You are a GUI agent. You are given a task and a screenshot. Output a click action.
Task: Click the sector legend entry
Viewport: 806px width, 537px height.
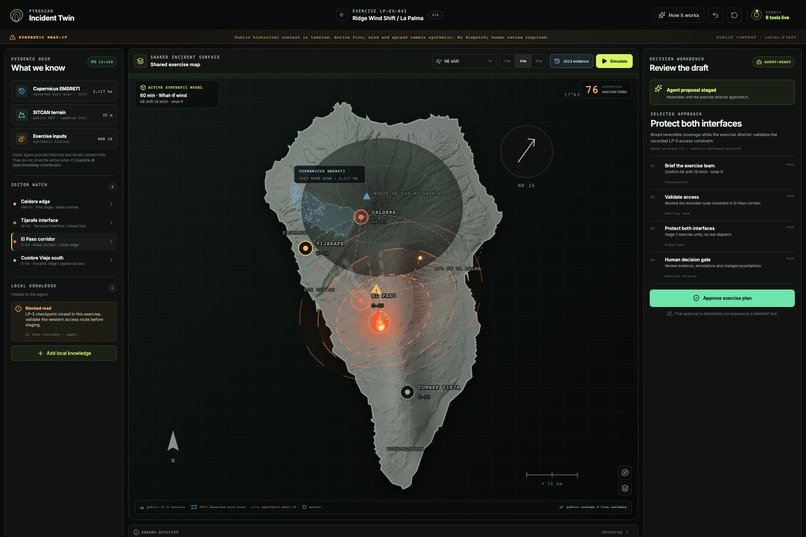click(312, 507)
